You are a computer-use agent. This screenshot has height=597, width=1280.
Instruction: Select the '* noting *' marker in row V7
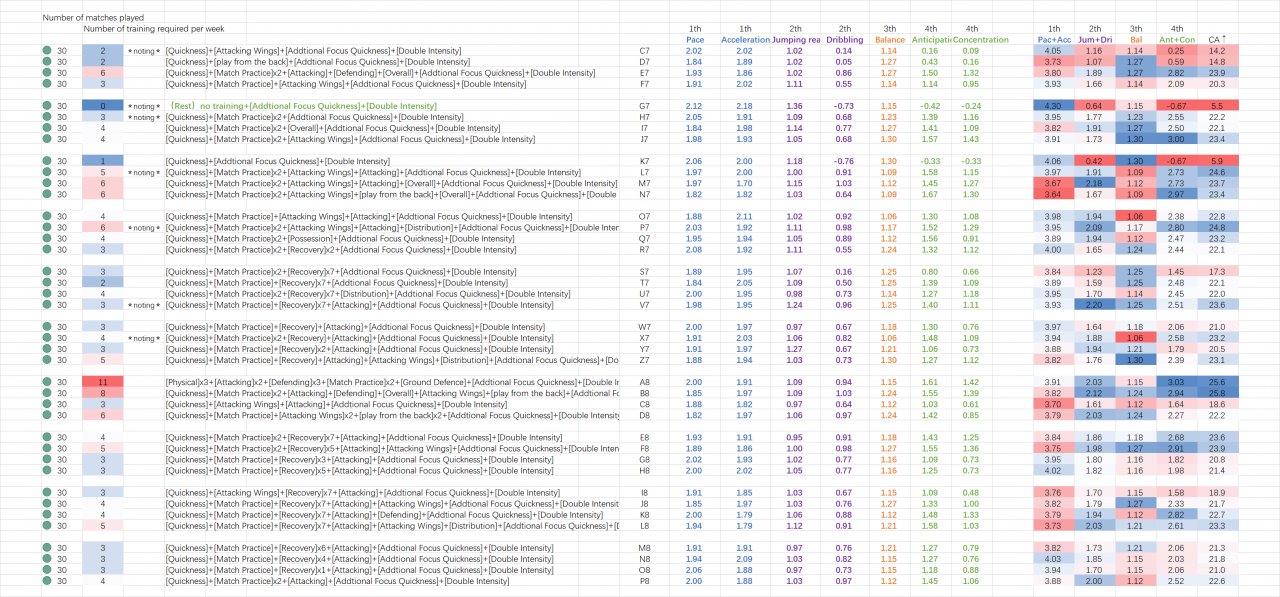(x=143, y=305)
